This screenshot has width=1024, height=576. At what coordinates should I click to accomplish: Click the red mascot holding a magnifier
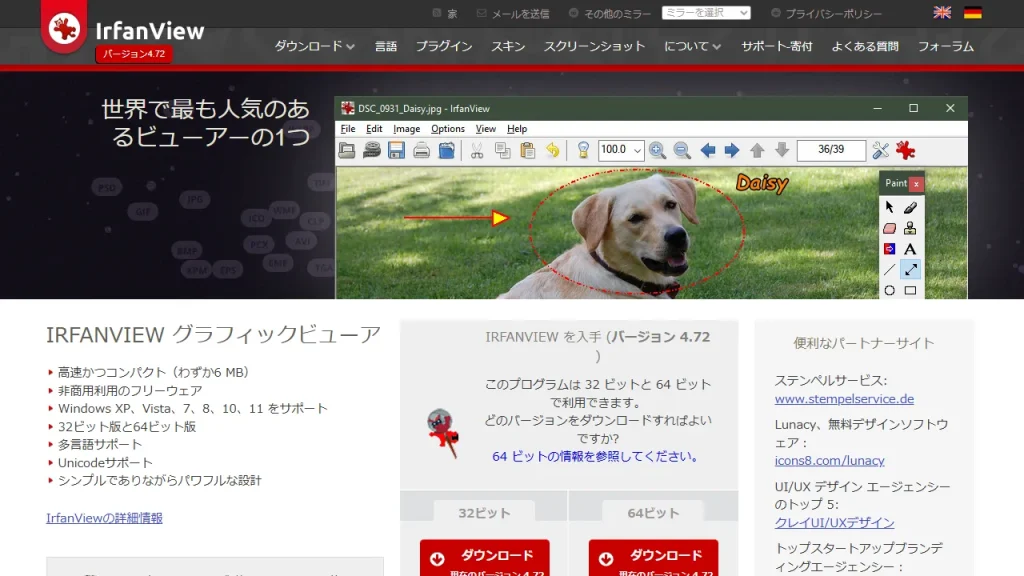coord(443,432)
